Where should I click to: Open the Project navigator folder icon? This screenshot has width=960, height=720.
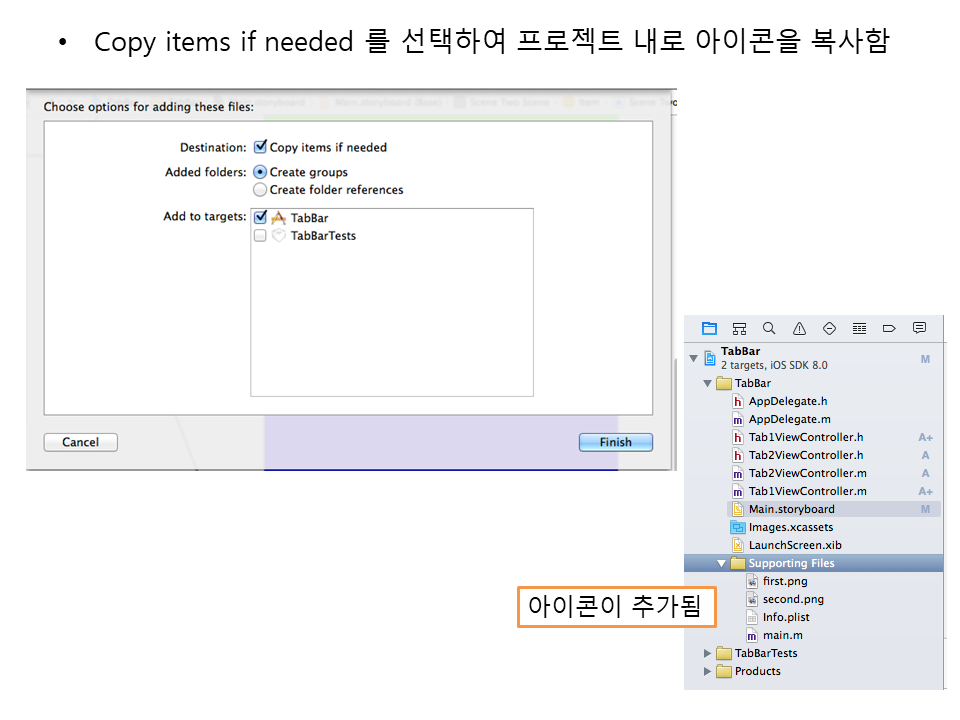709,328
